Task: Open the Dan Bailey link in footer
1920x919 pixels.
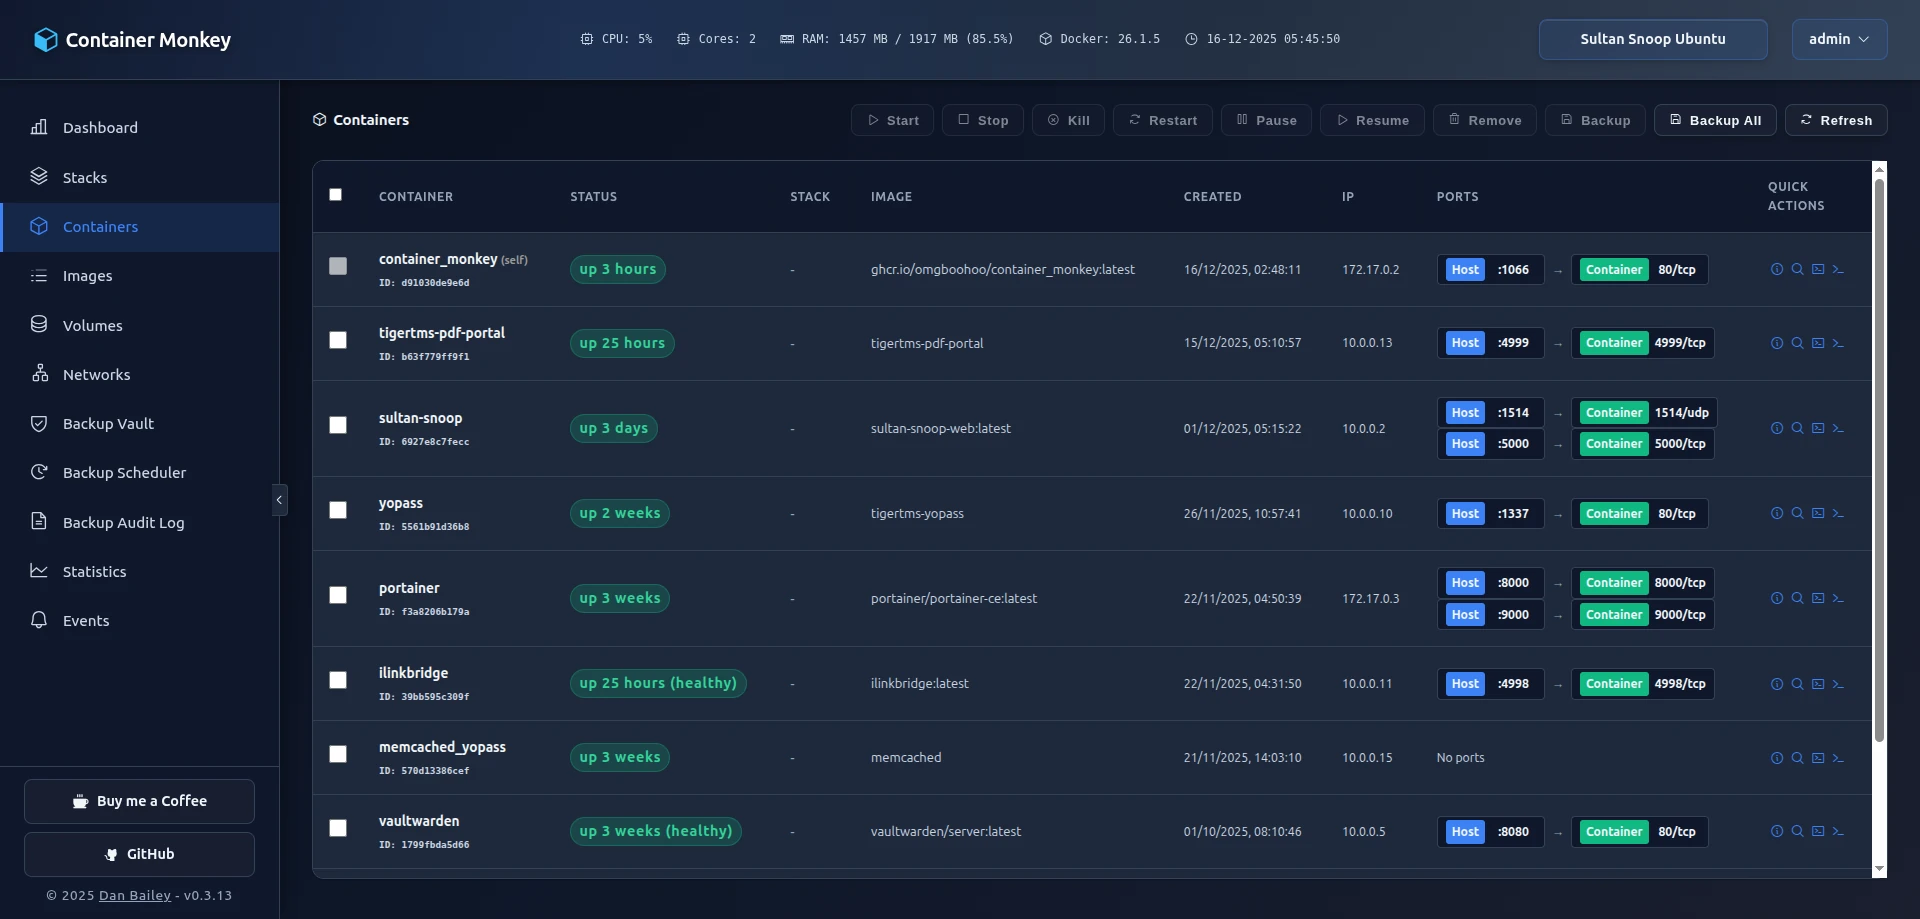Action: pos(134,896)
